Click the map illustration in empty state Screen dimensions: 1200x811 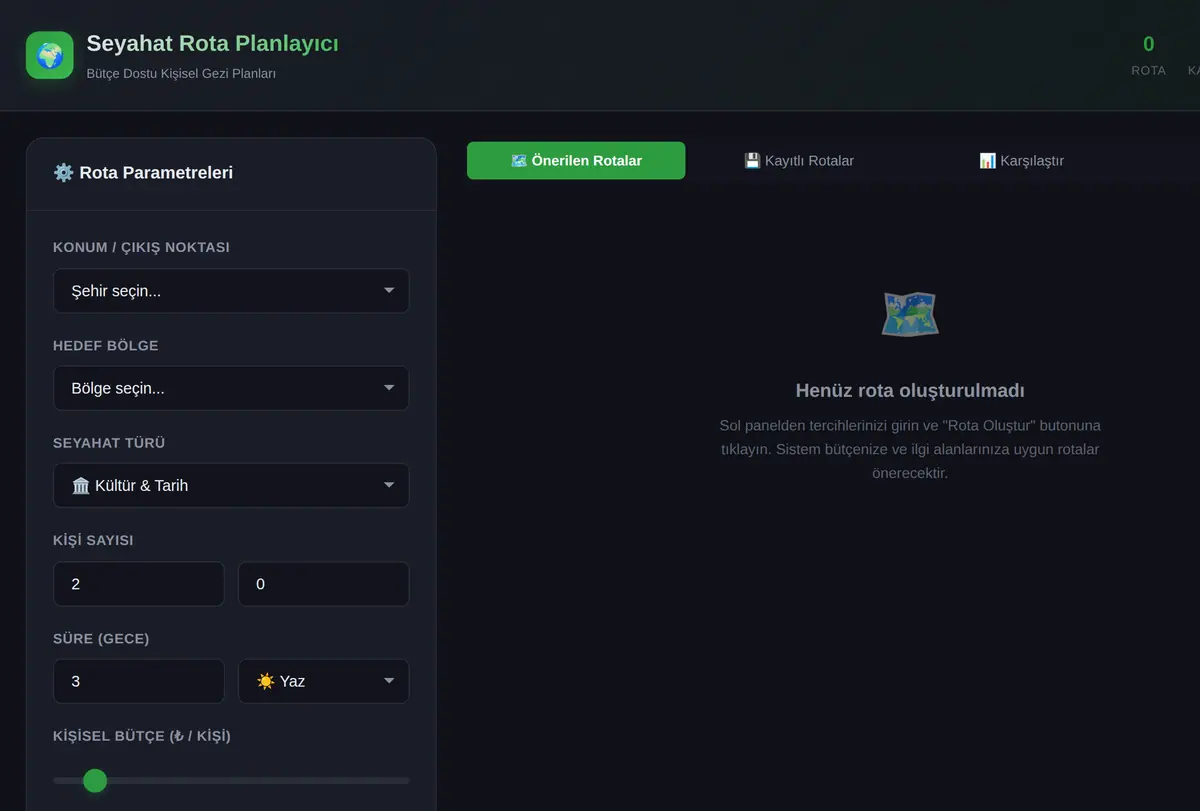(x=910, y=314)
